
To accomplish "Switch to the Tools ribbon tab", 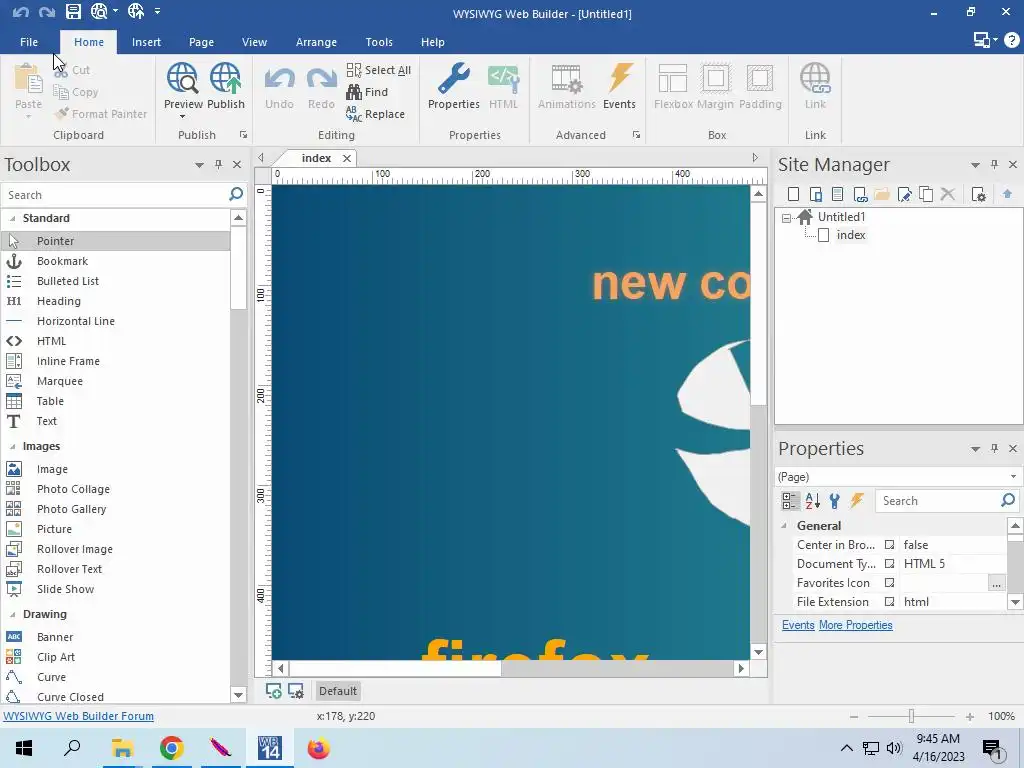I will 379,42.
